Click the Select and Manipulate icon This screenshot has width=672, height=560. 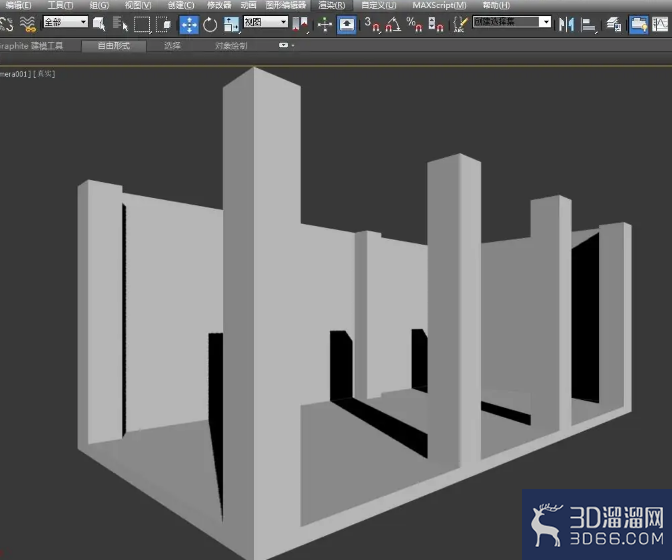[x=325, y=24]
